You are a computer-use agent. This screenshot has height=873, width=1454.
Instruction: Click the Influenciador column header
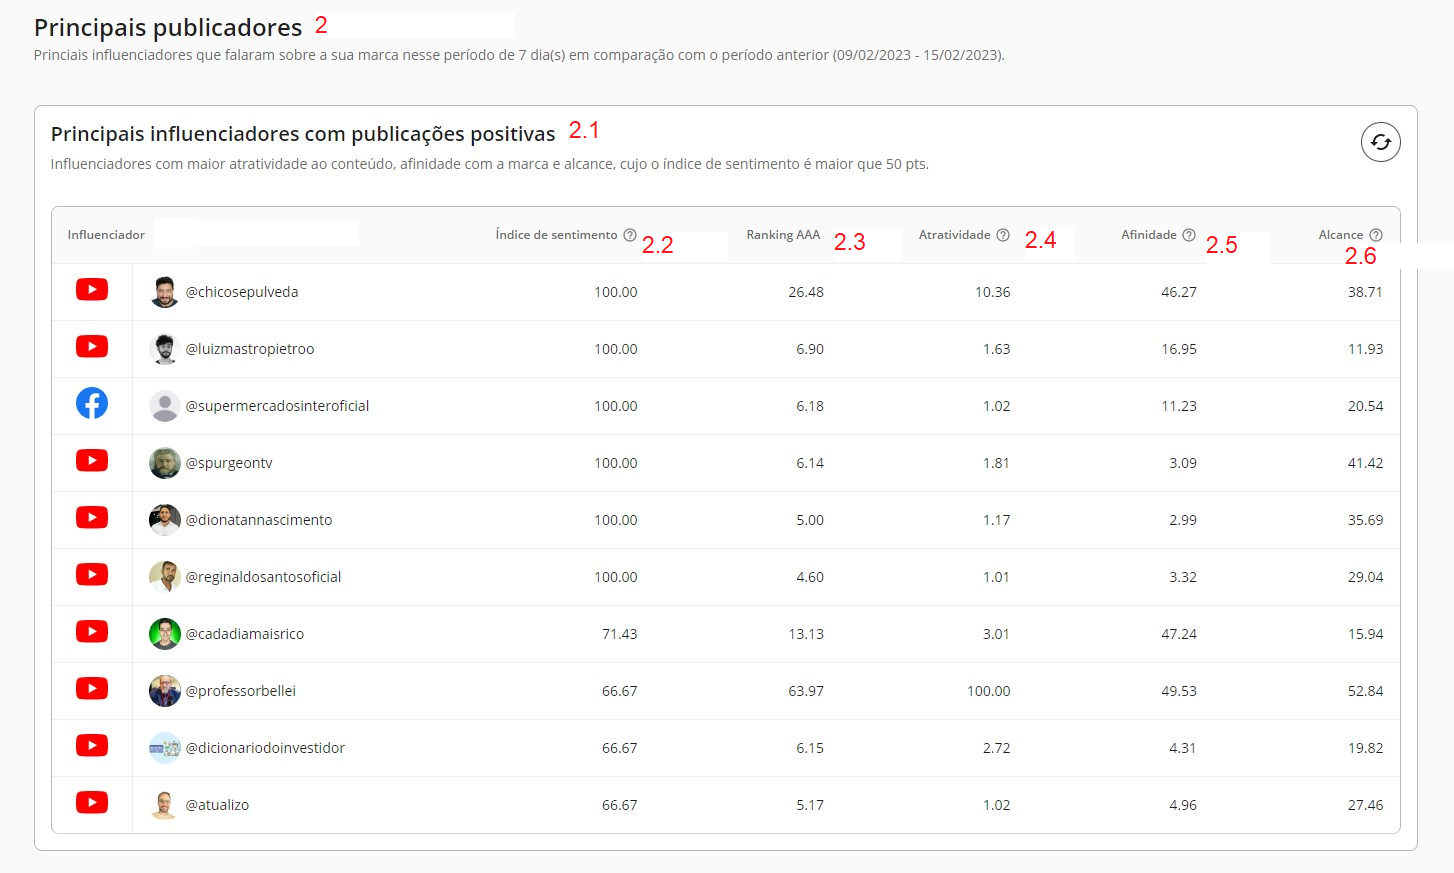pyautogui.click(x=106, y=235)
